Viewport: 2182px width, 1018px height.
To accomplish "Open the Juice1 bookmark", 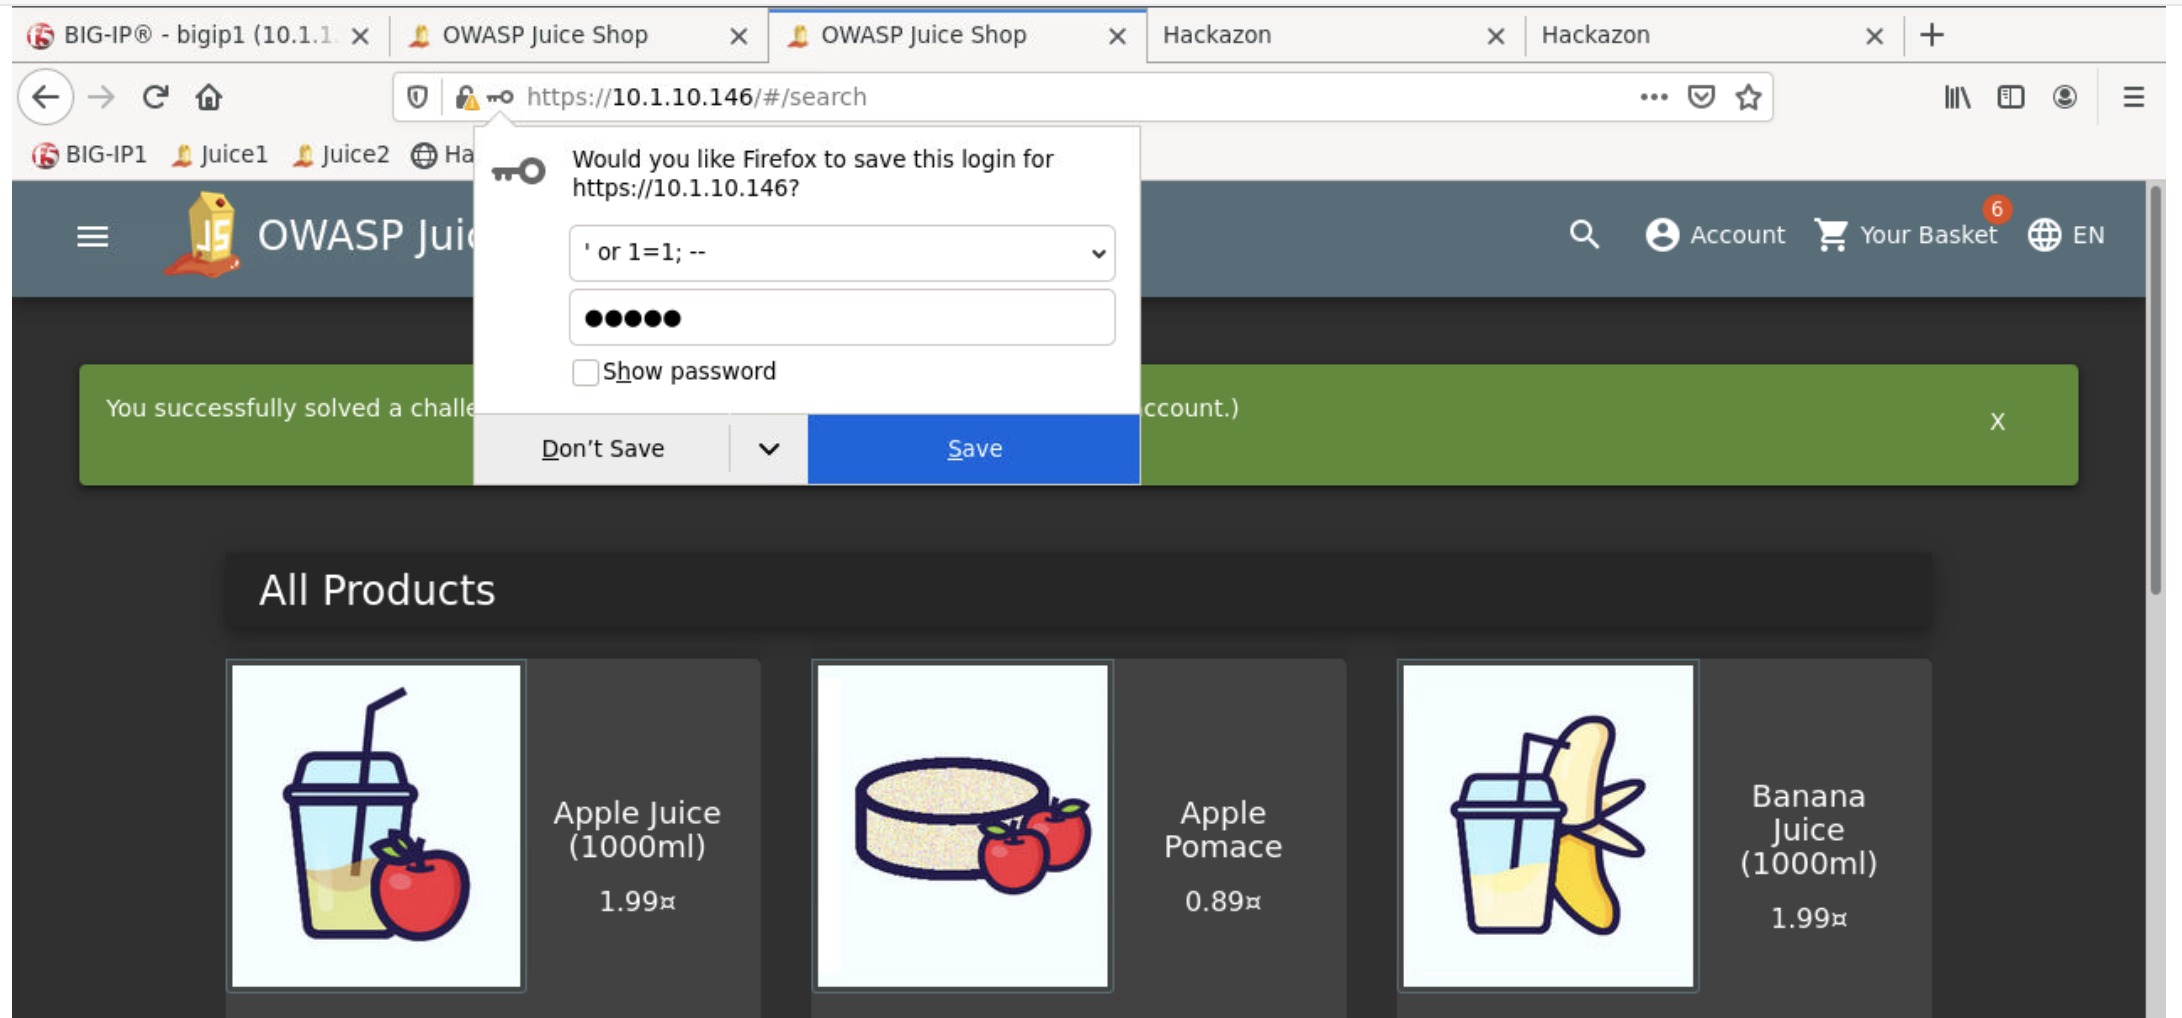I will coord(220,154).
